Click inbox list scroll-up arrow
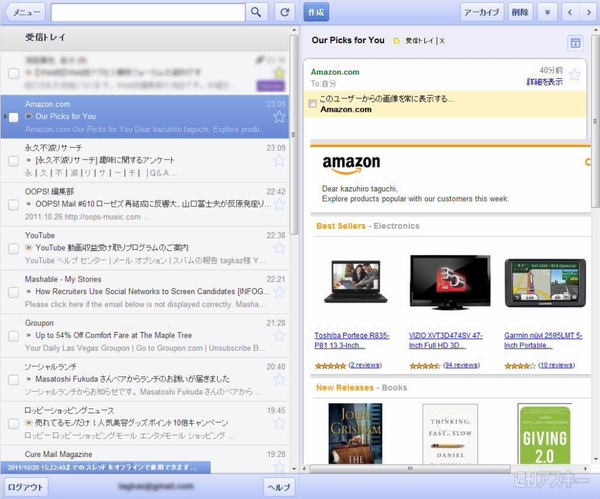Image resolution: width=600 pixels, height=499 pixels. pyautogui.click(x=294, y=30)
